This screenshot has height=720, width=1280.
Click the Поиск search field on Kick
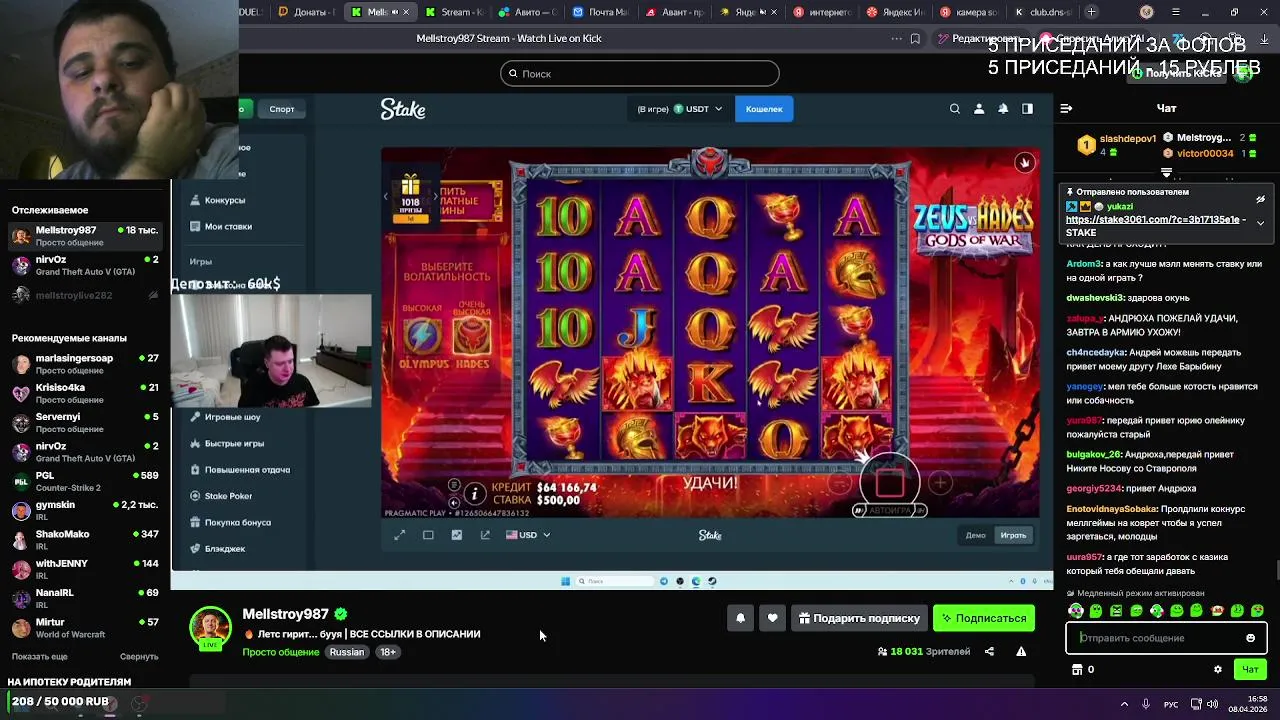coord(640,73)
